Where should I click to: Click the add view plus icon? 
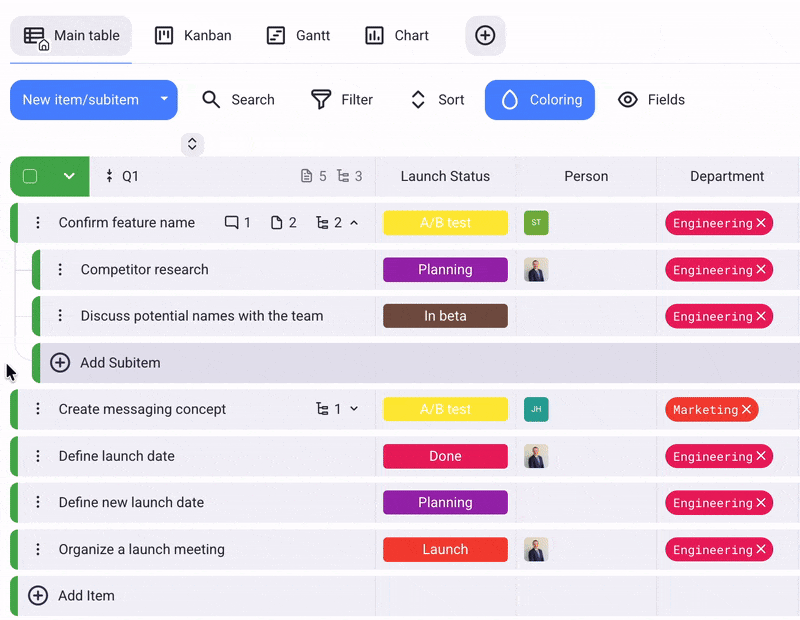[x=485, y=36]
